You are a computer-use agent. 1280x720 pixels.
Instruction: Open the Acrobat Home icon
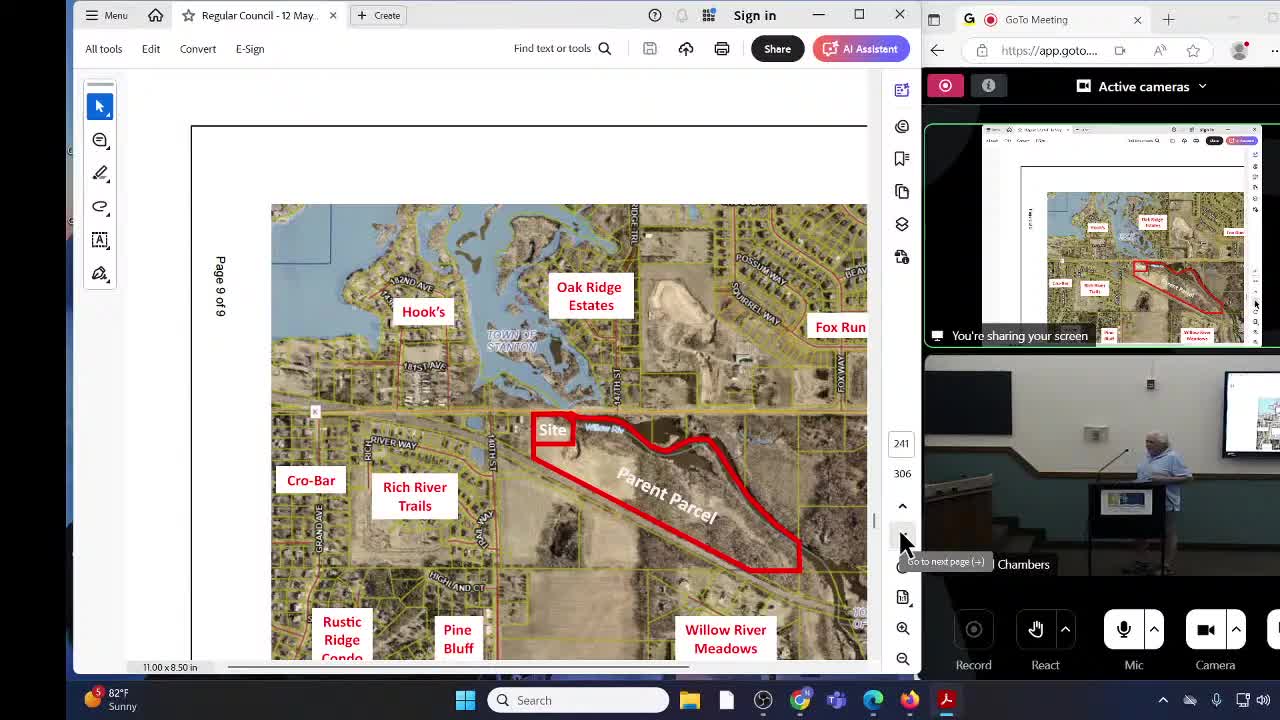(155, 15)
